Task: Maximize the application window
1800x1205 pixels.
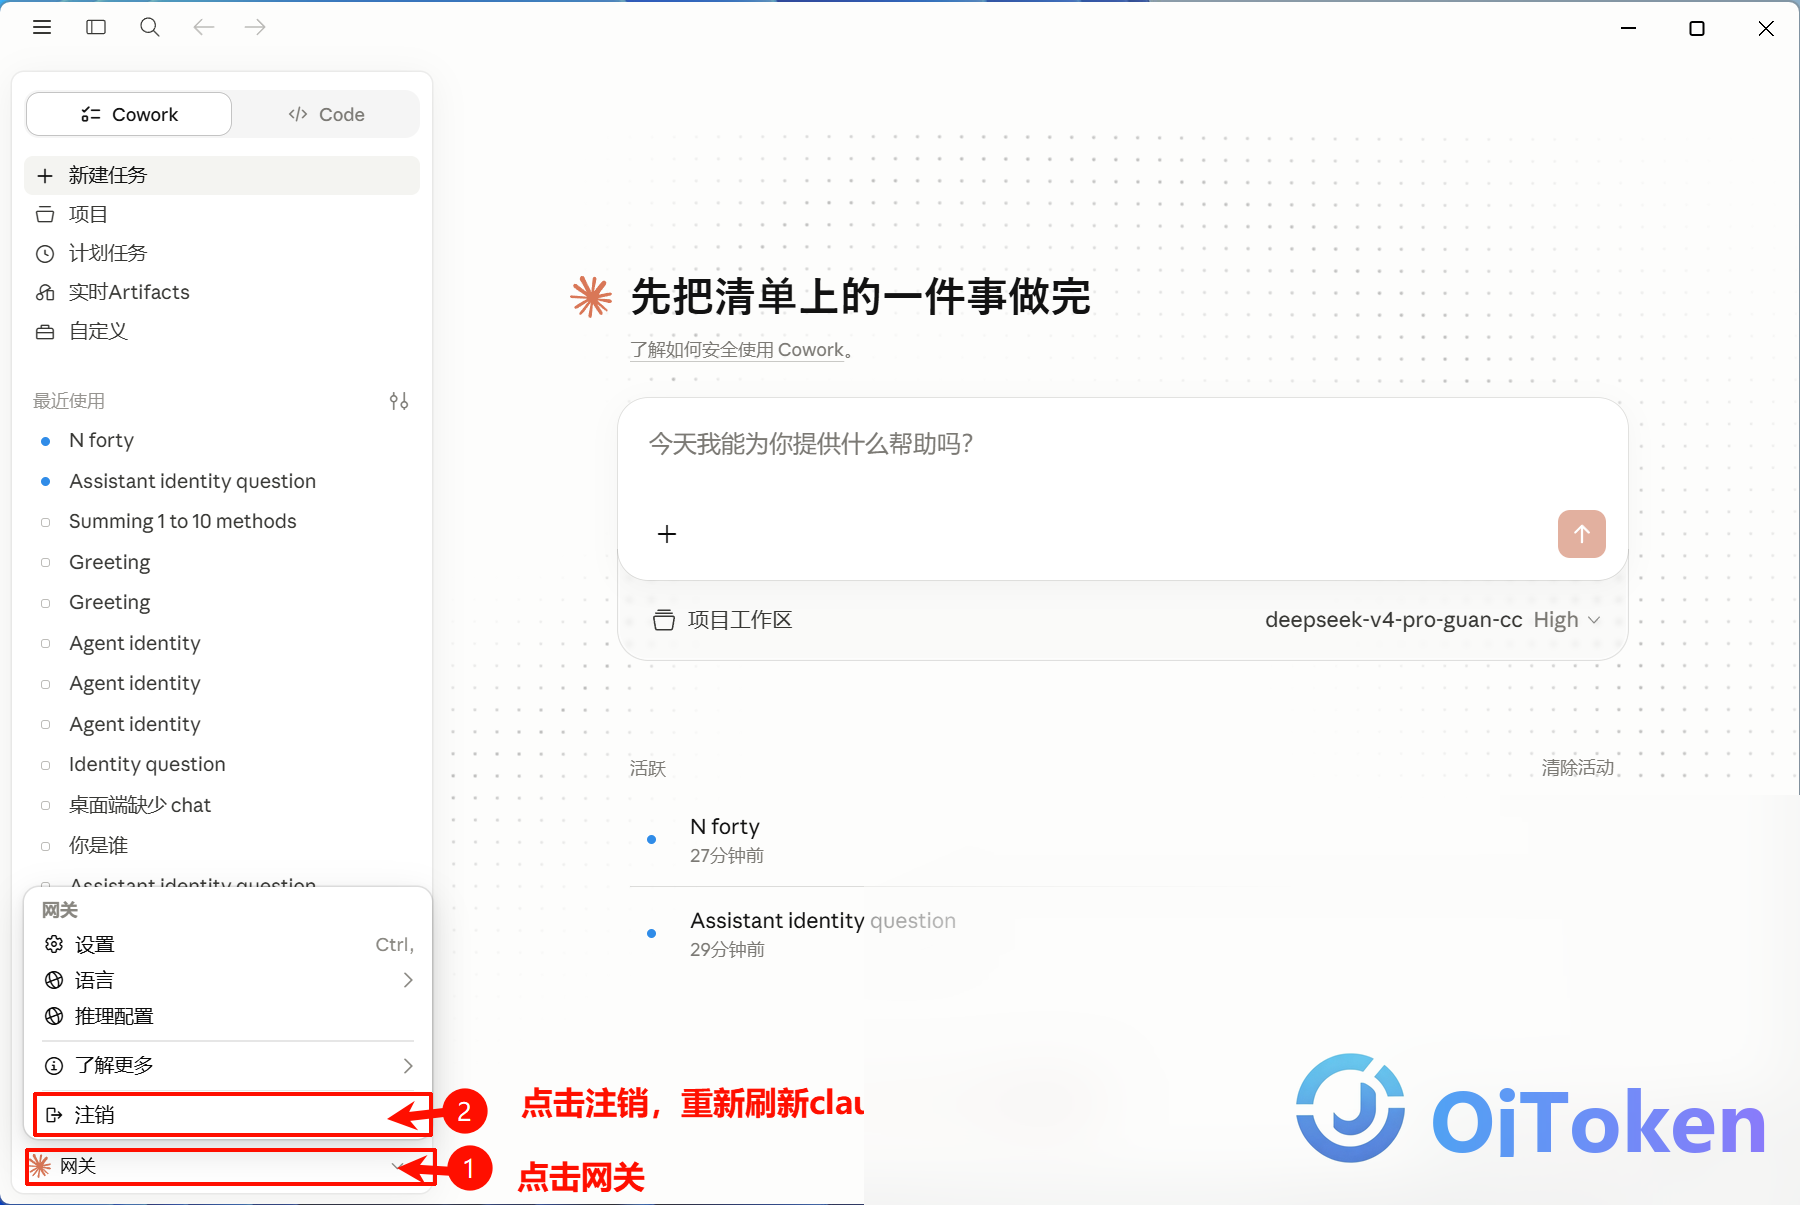Action: coord(1697,28)
